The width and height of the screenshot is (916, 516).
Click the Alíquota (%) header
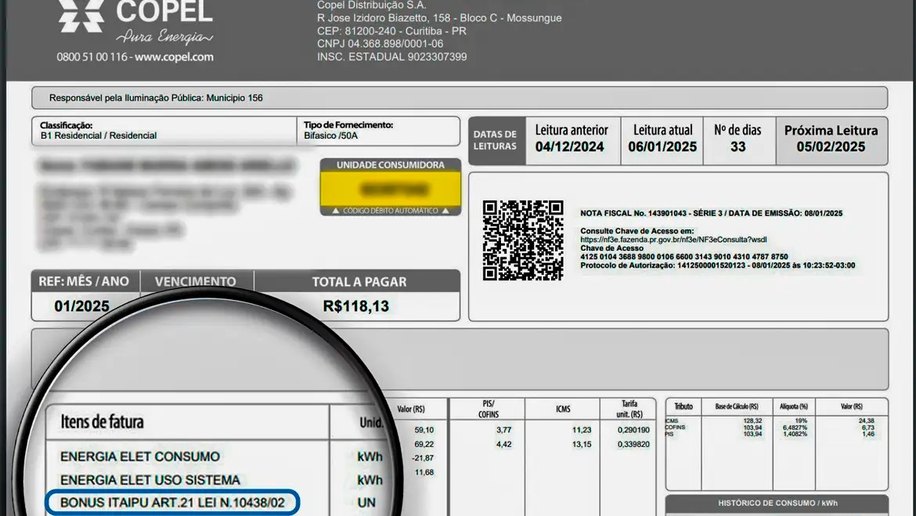pos(794,406)
